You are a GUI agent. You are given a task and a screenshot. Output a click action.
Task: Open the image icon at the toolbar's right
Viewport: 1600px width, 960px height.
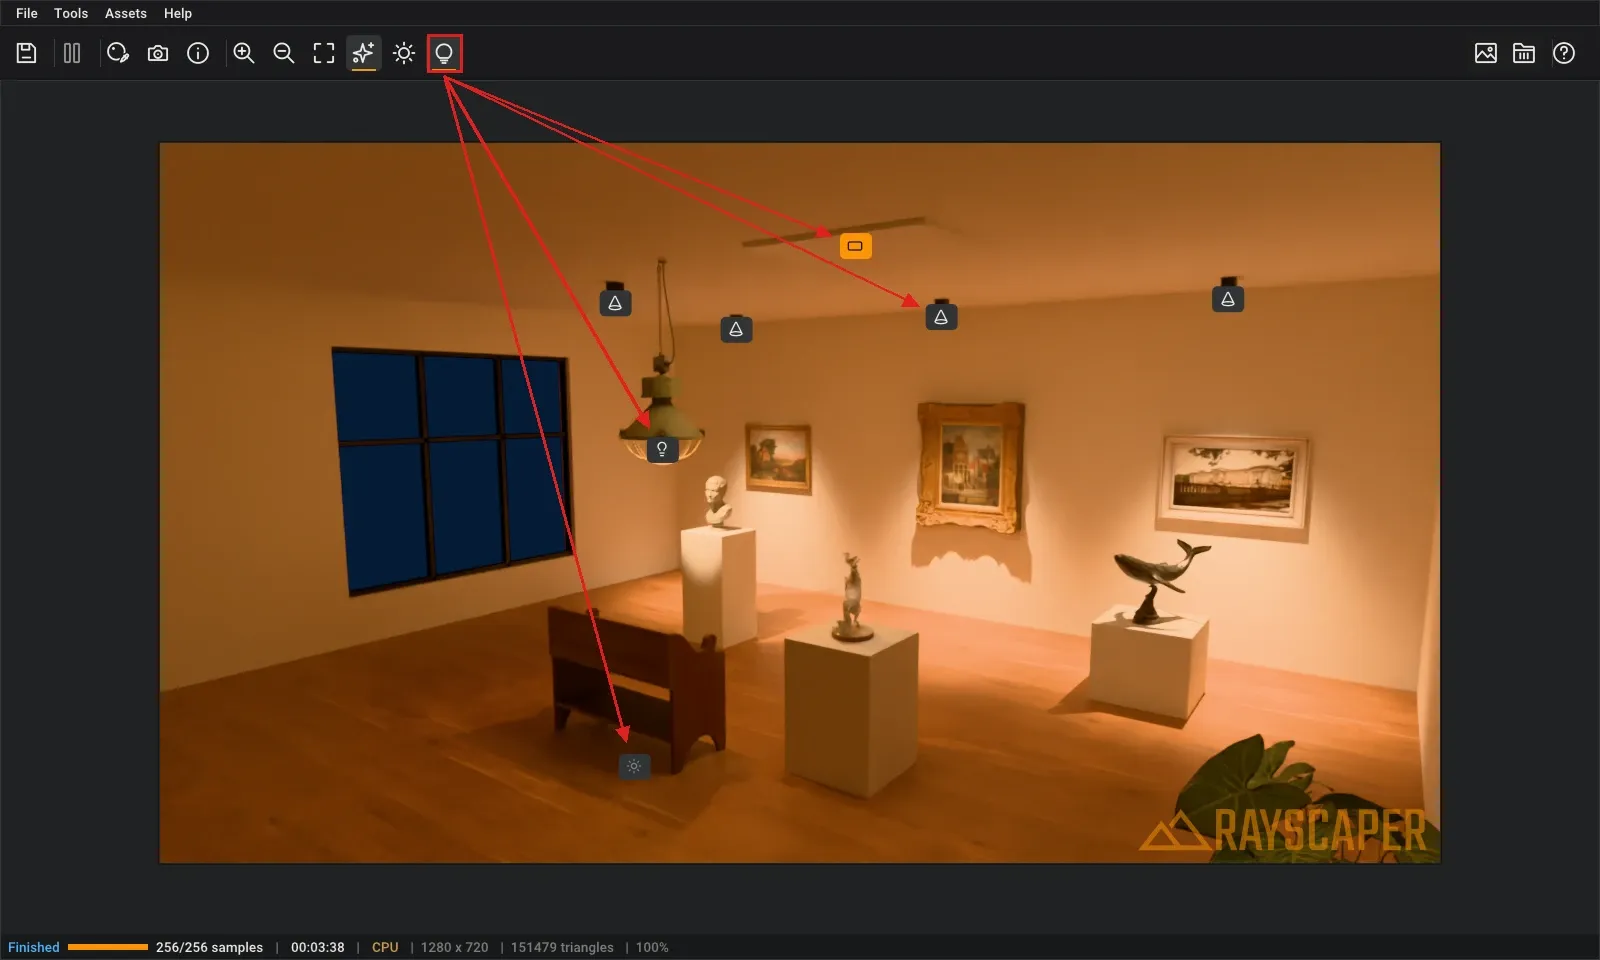tap(1486, 53)
